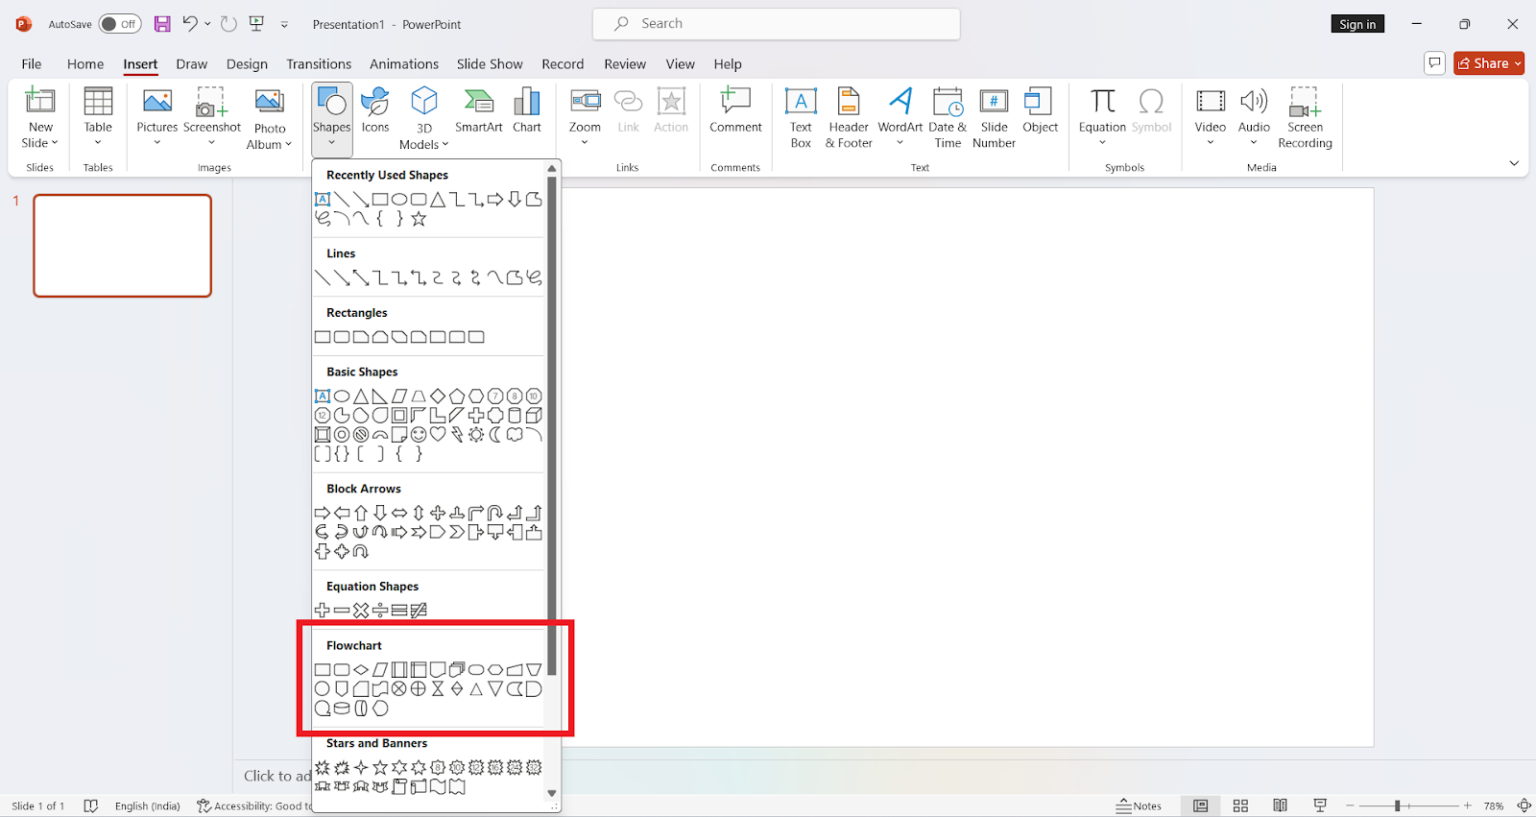The width and height of the screenshot is (1536, 817).
Task: Insert an Equation
Action: pos(1102,110)
